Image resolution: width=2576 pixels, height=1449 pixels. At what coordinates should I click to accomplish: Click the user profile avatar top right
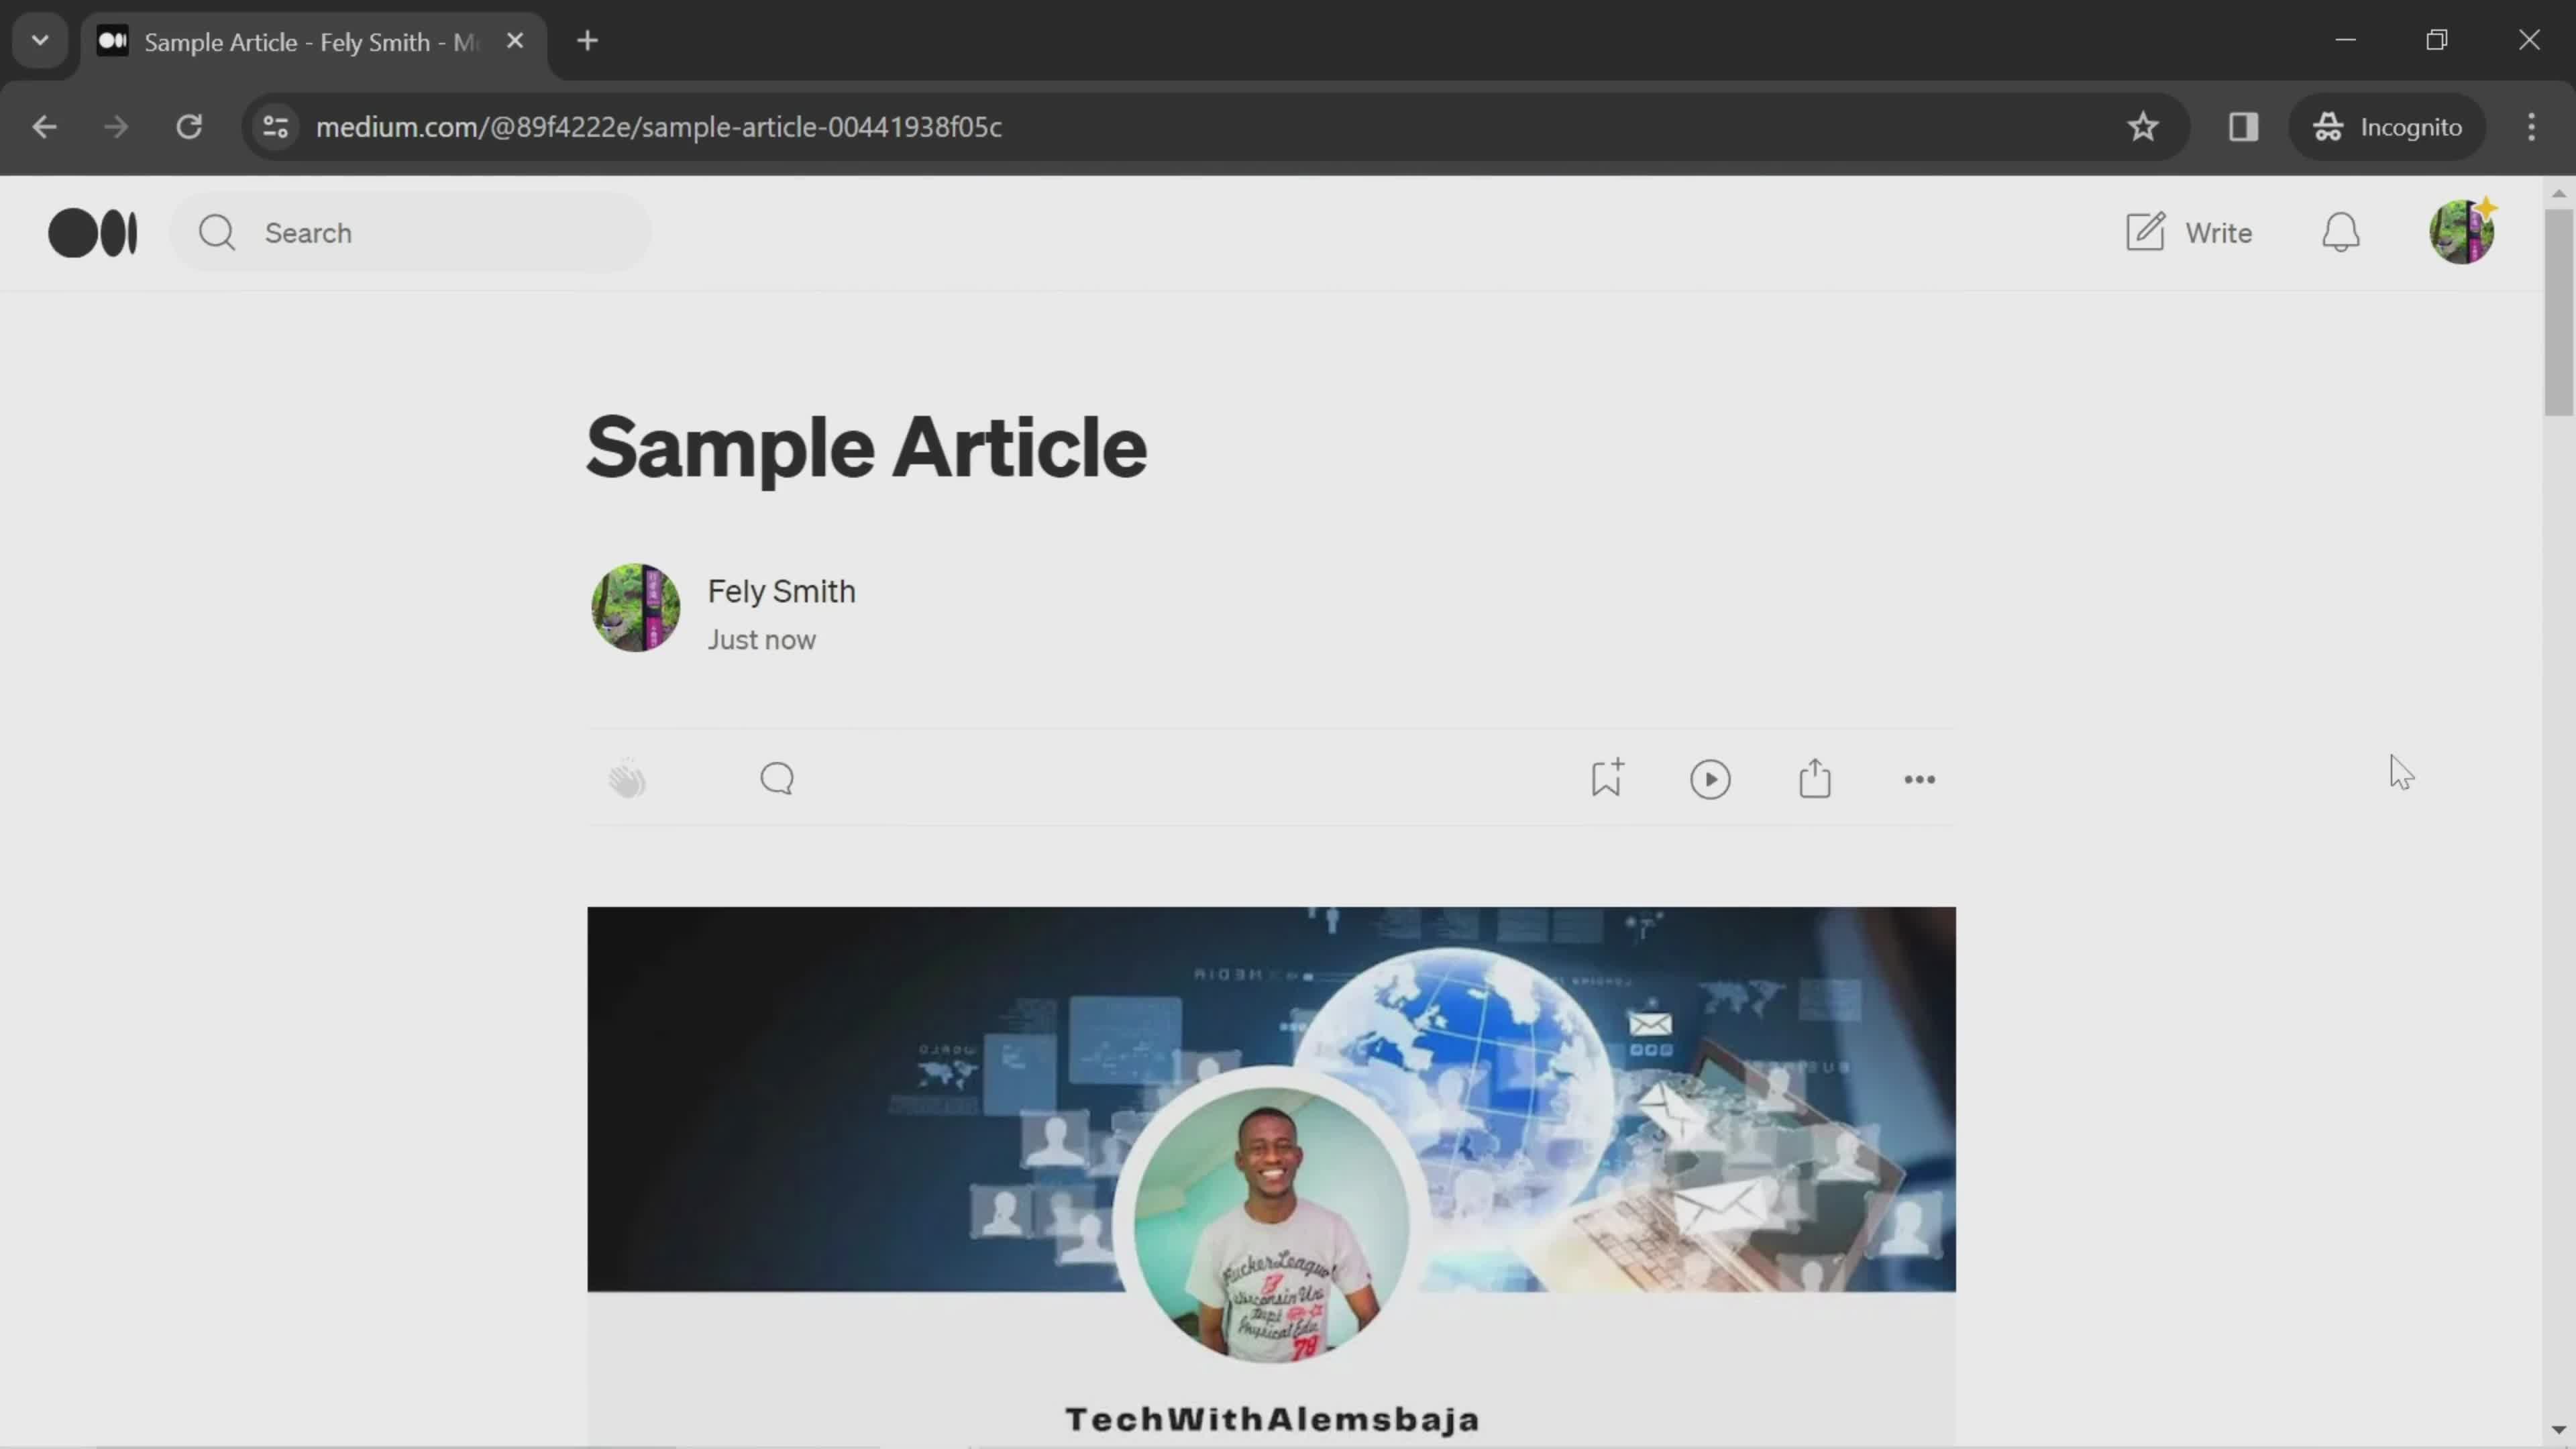[x=2461, y=231]
